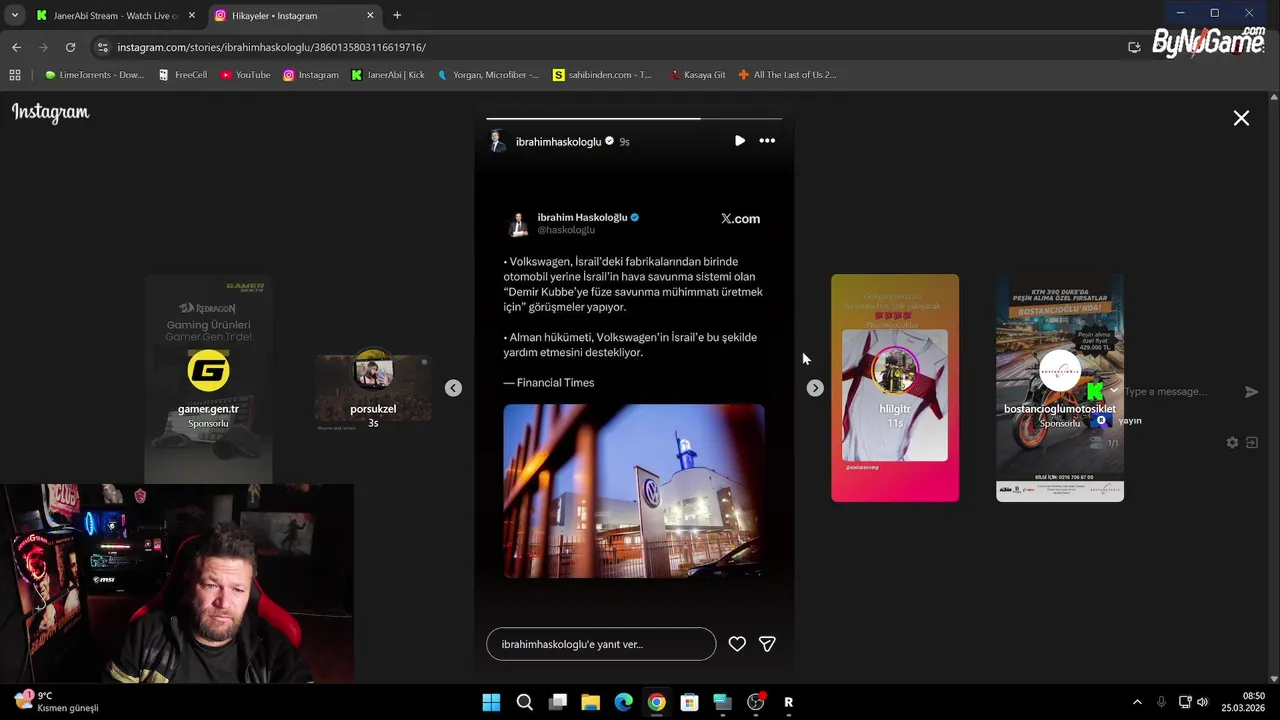The image size is (1280, 720).
Task: Open the YouTube bookmark
Action: [x=245, y=75]
